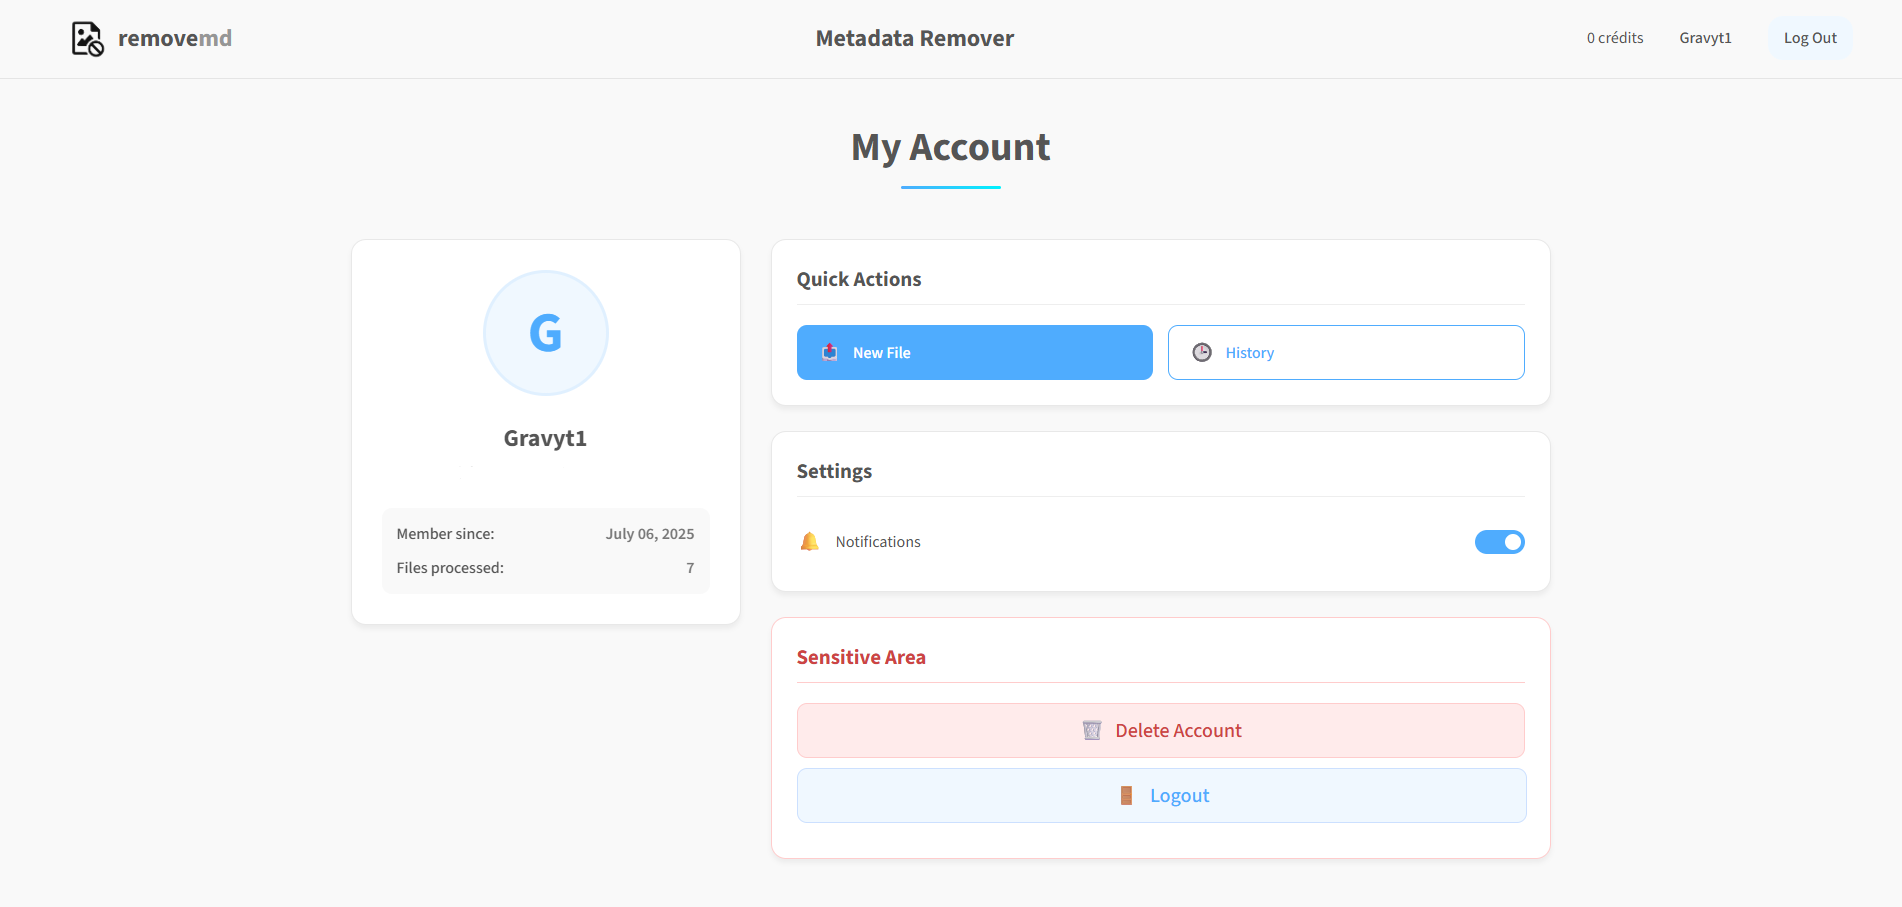Click the Member since: label
1902x907 pixels.
point(445,534)
